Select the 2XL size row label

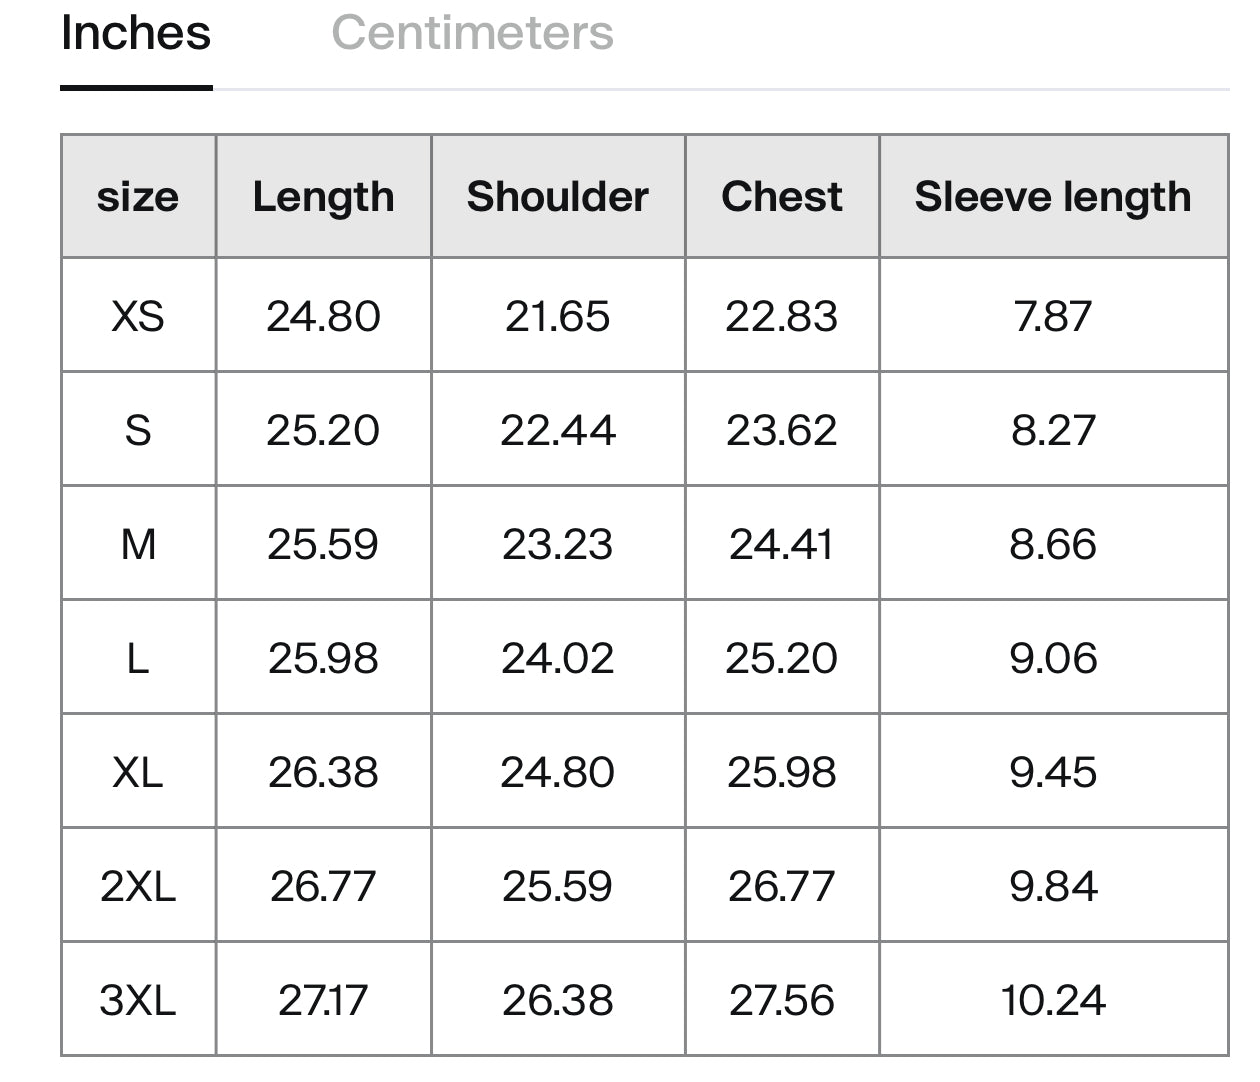point(138,887)
